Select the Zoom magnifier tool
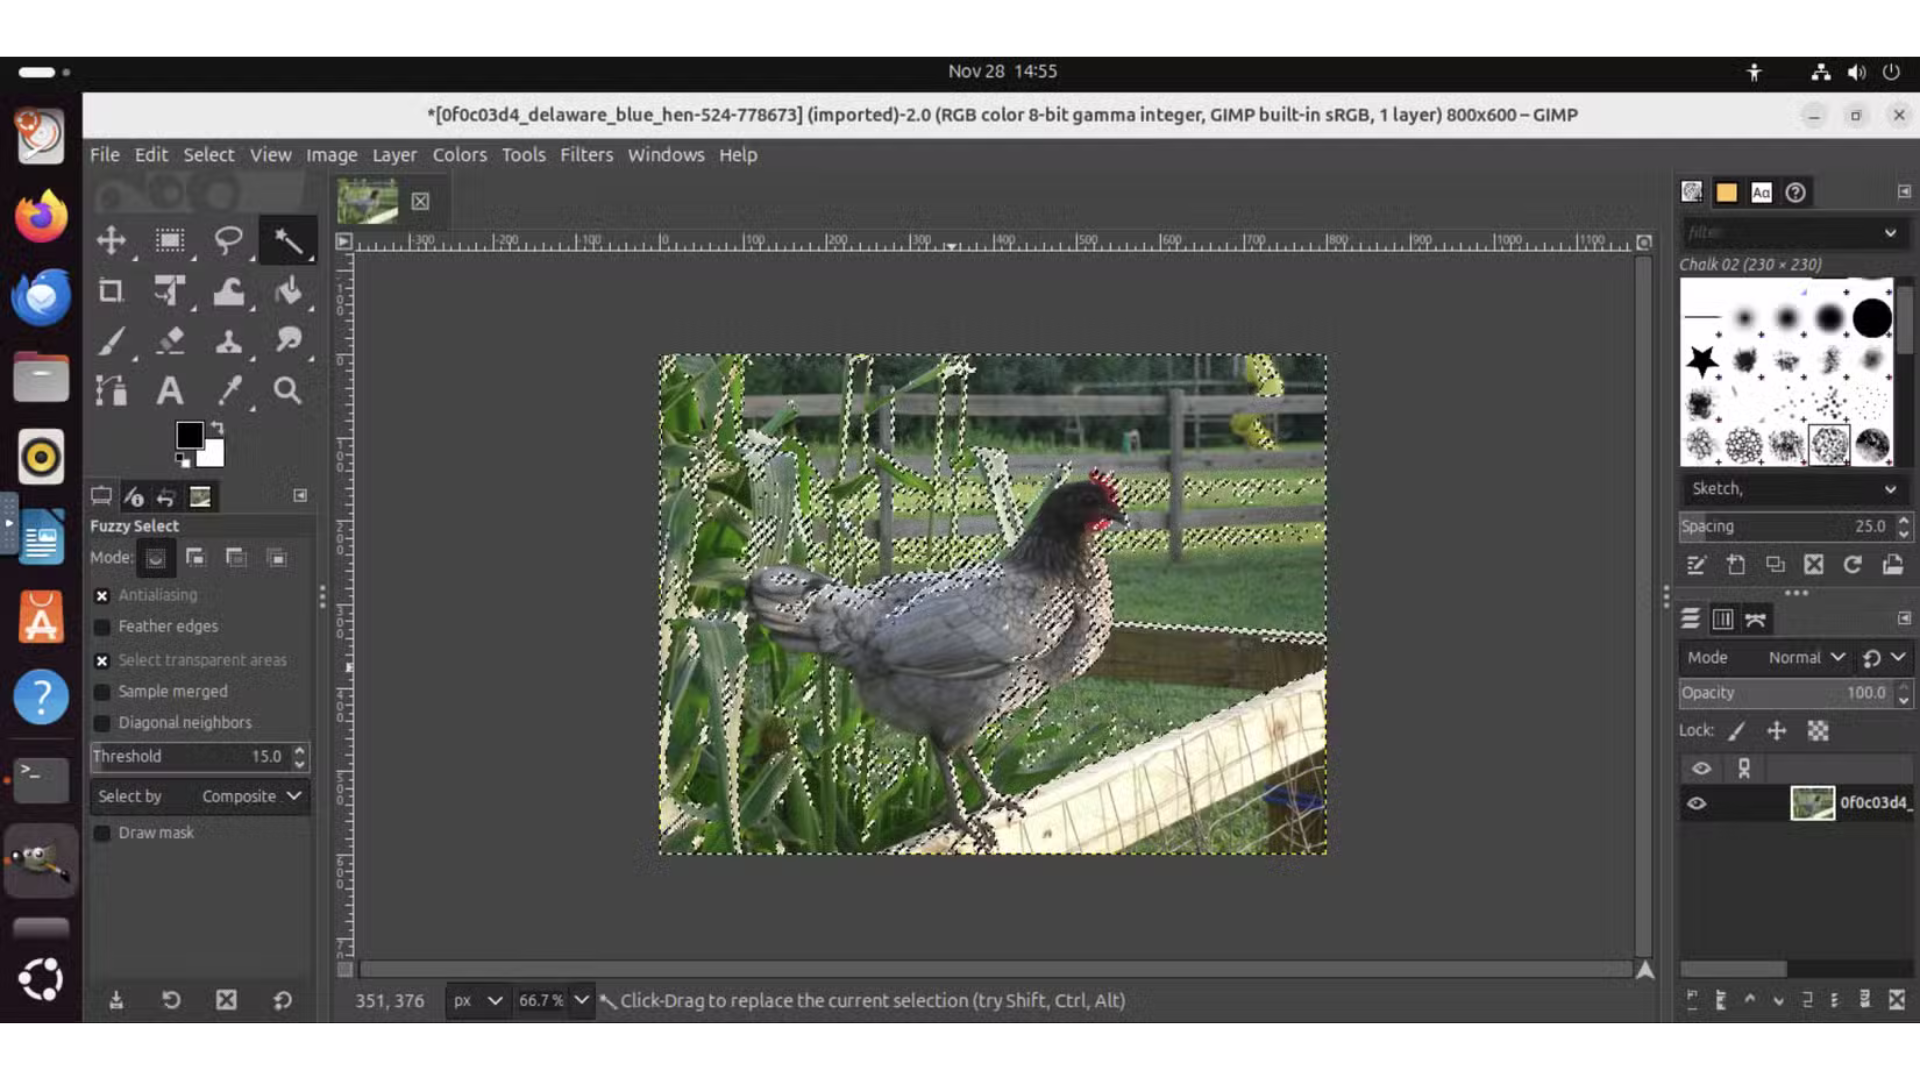 click(288, 390)
